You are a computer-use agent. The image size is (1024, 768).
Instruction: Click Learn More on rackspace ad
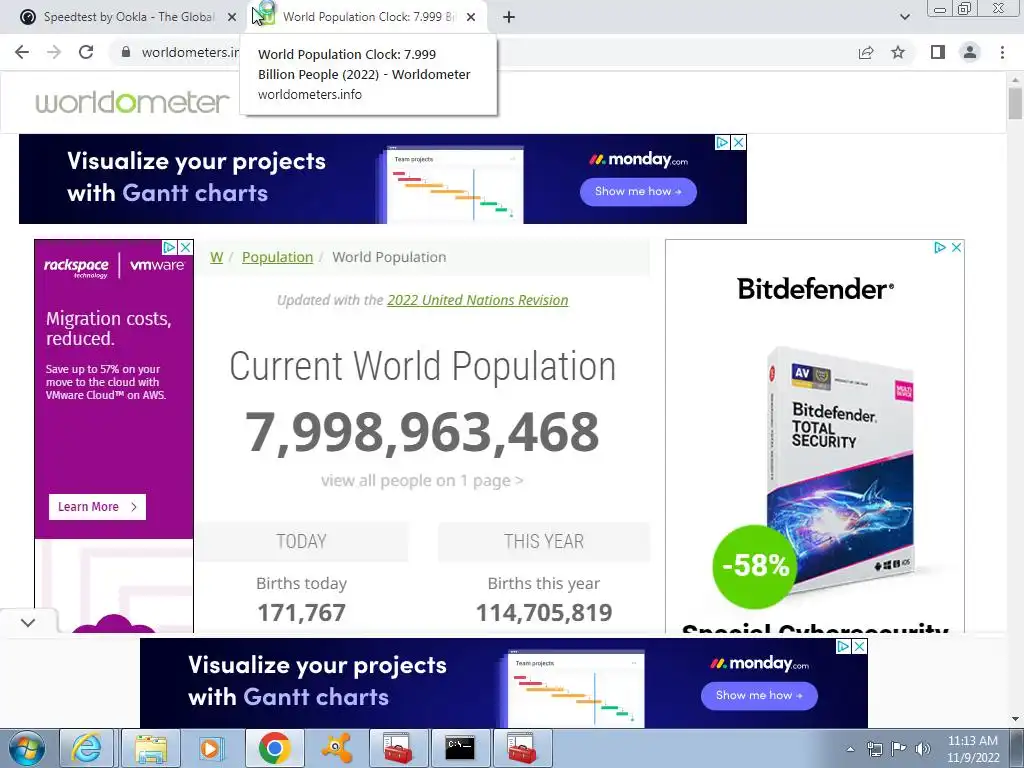97,507
